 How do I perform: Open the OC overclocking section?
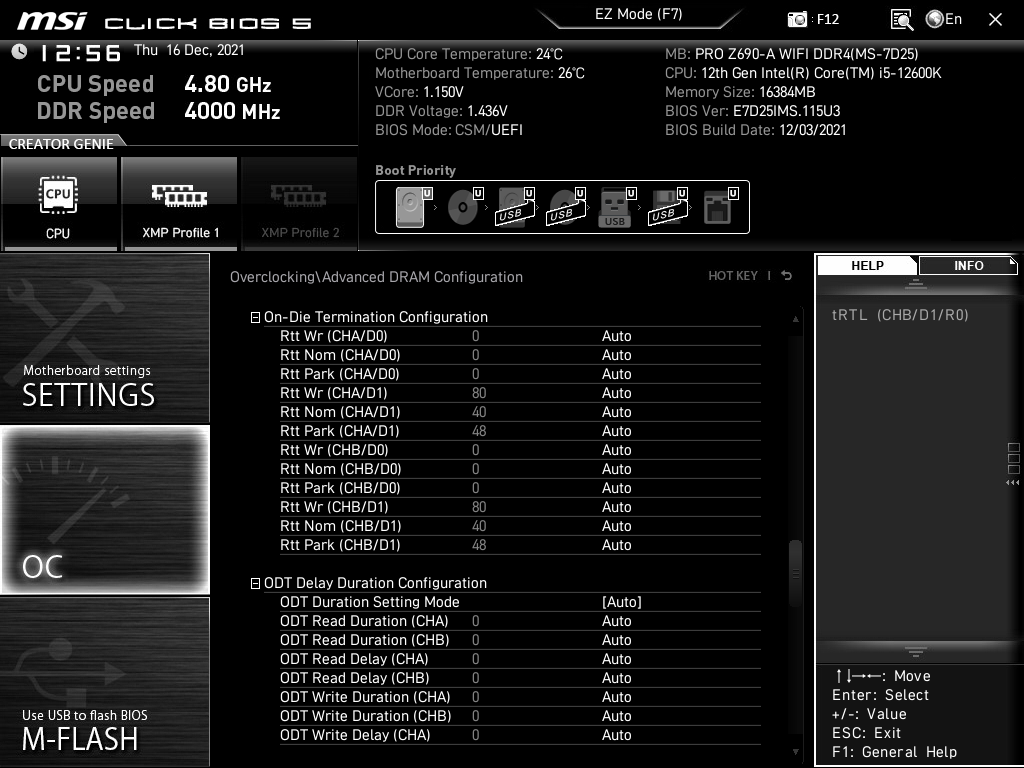click(104, 510)
